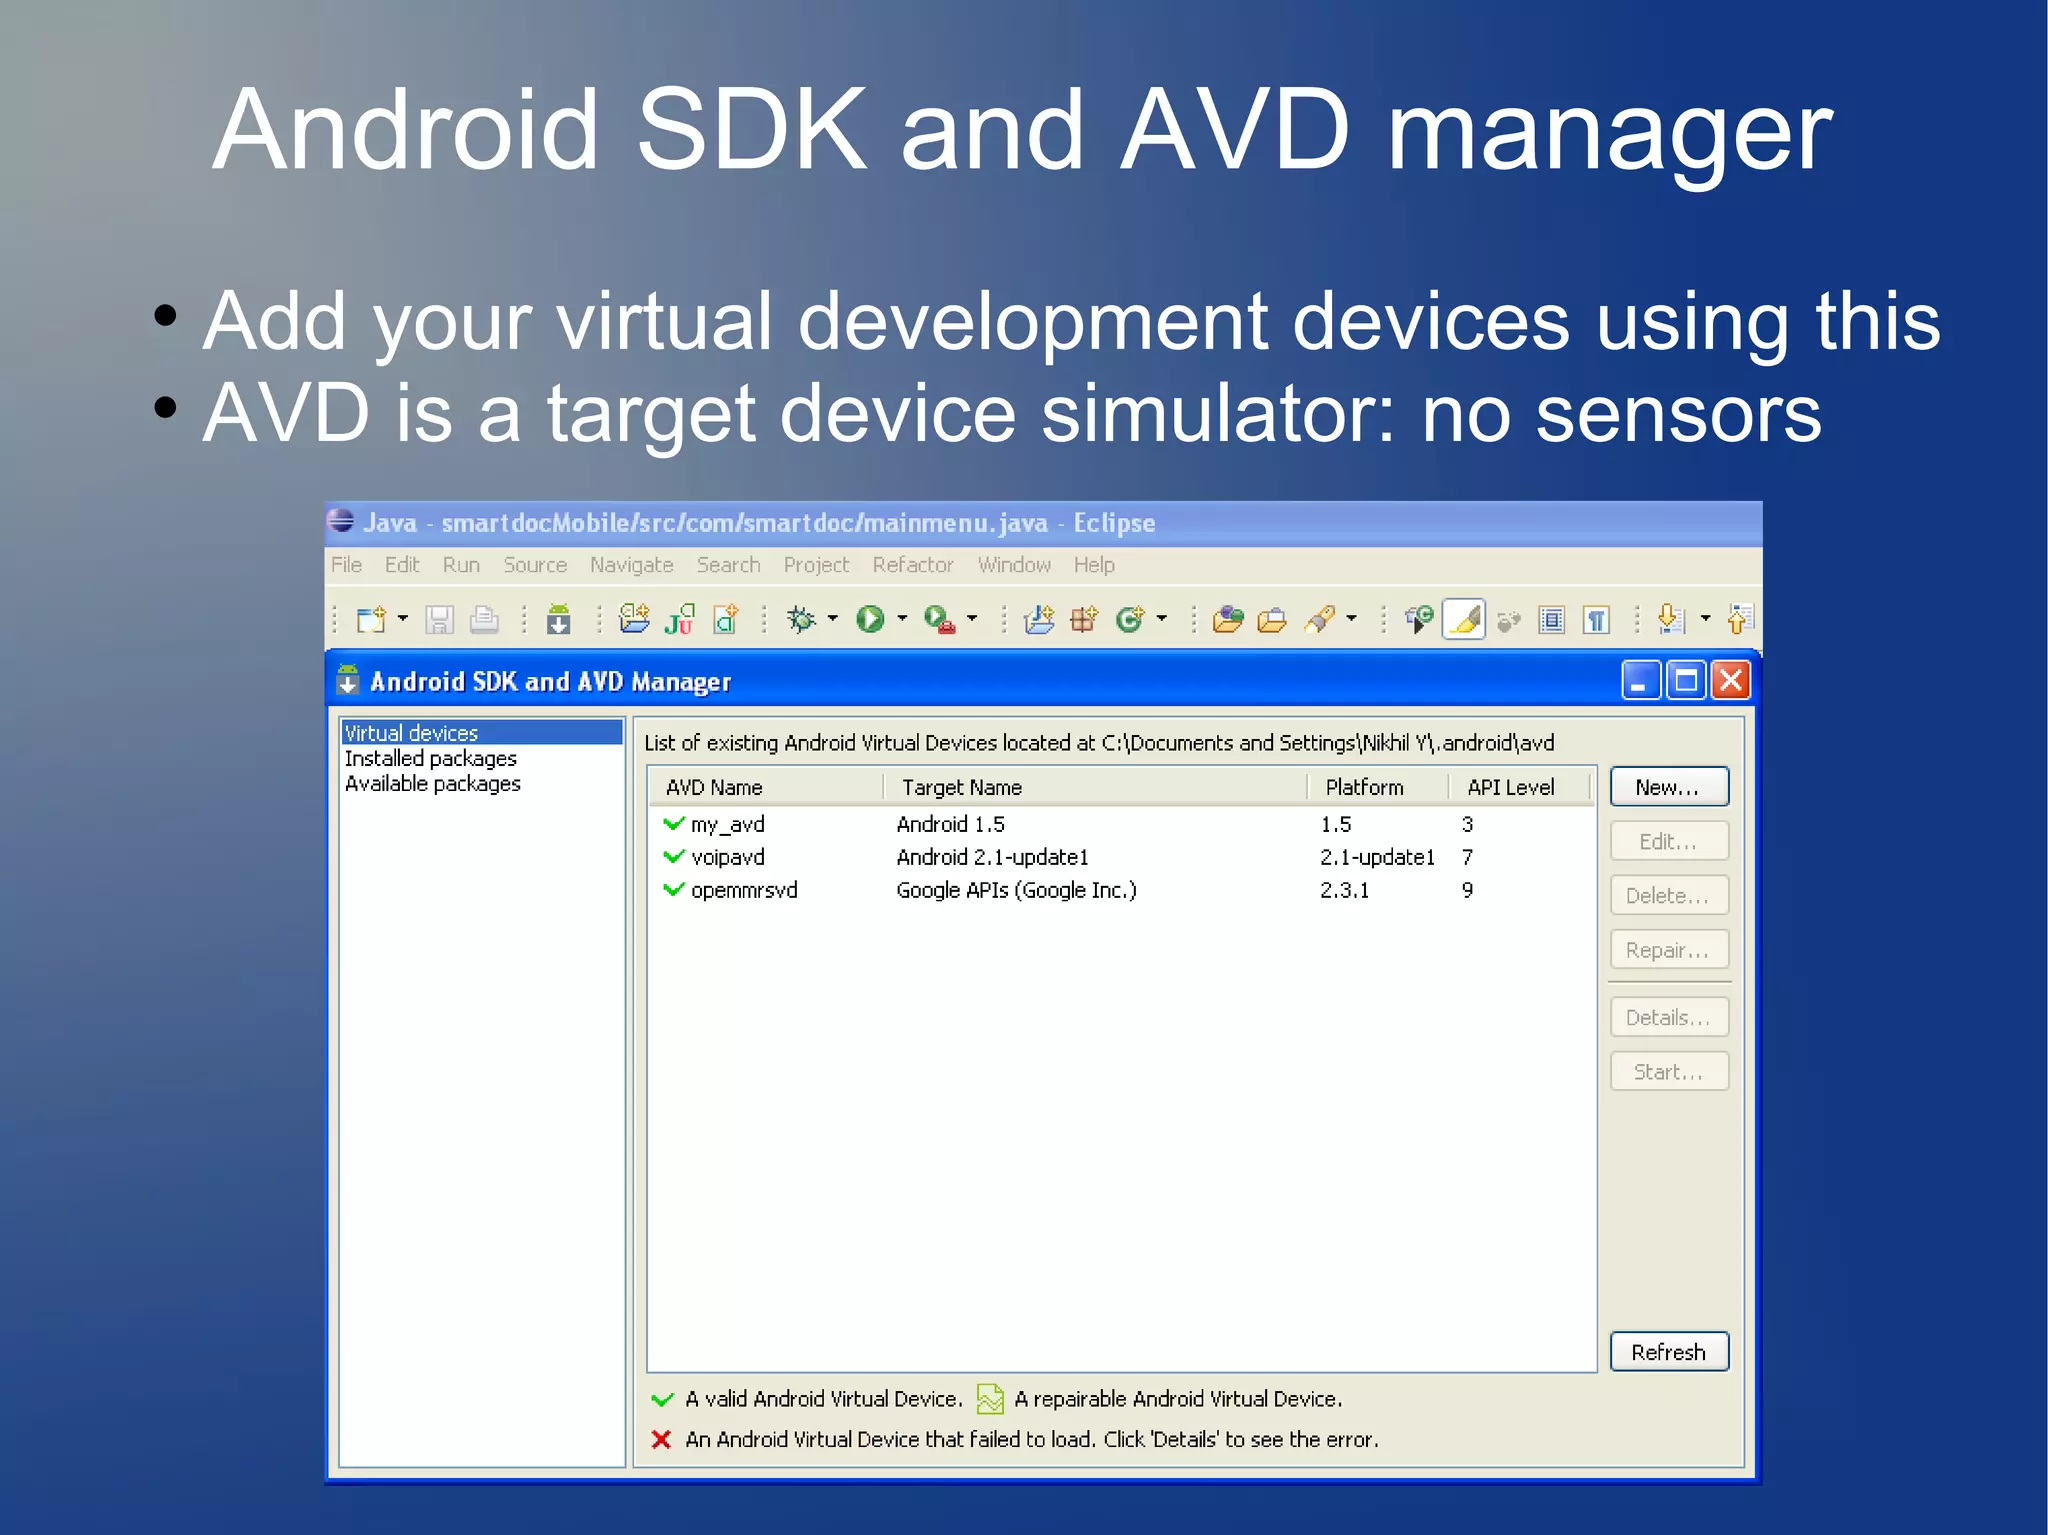Click the Show Whitespace Characters pilcrow icon
The image size is (2048, 1535).
pos(1597,620)
